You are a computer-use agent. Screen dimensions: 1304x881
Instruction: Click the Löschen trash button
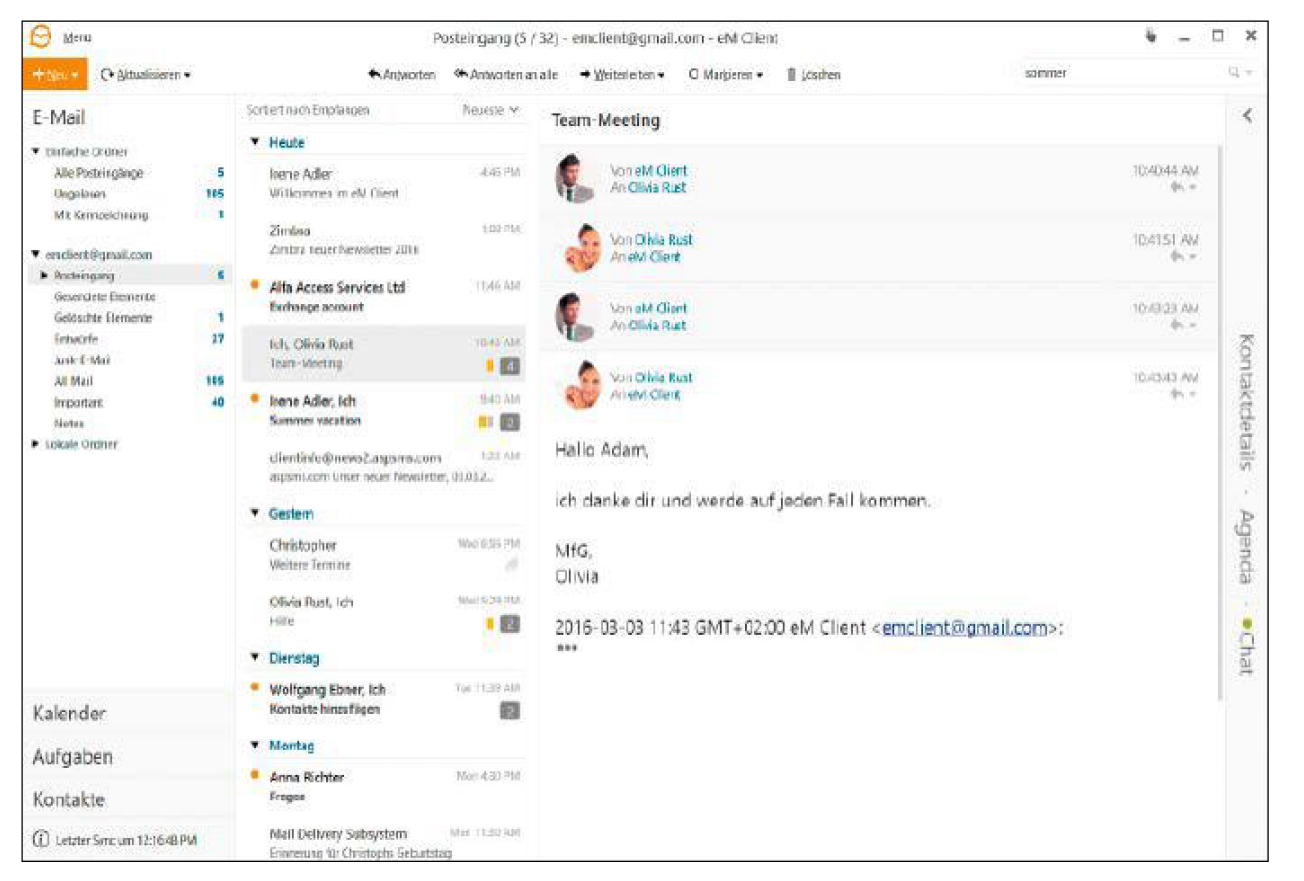813,74
